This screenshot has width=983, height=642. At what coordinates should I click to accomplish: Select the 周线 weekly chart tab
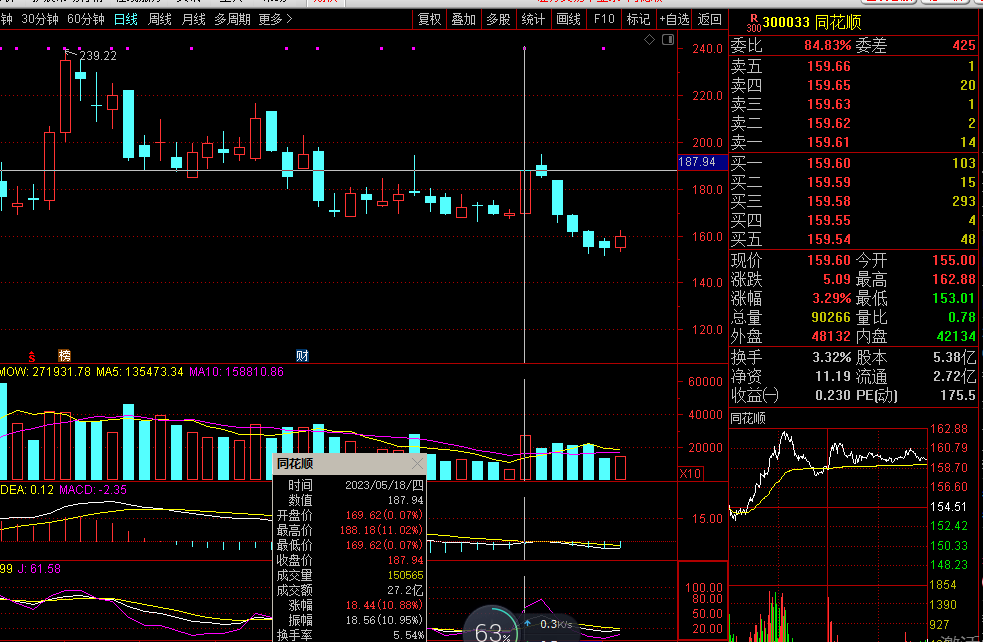[x=160, y=19]
